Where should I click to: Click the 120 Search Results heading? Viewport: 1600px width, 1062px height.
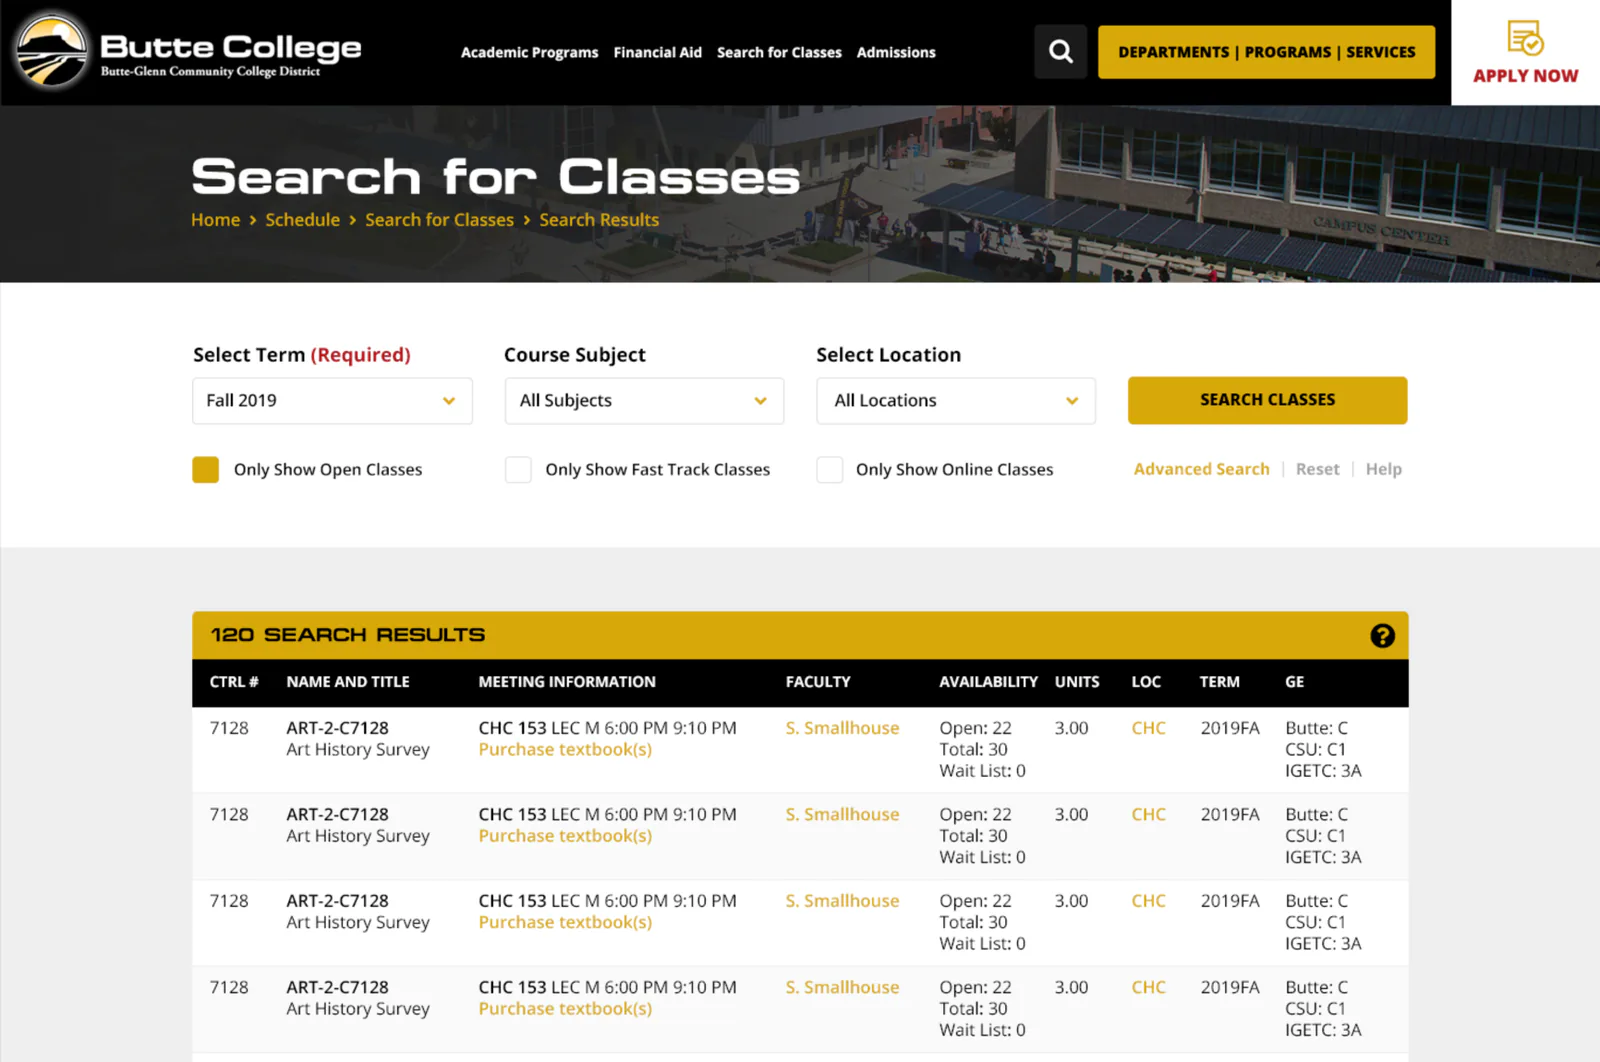tap(347, 635)
